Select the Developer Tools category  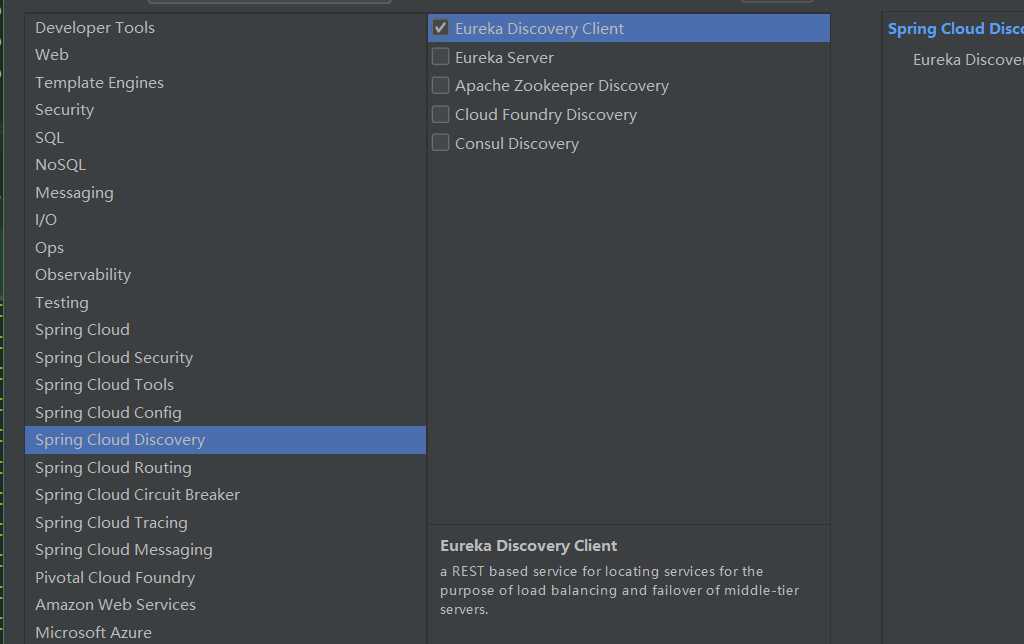(225, 27)
